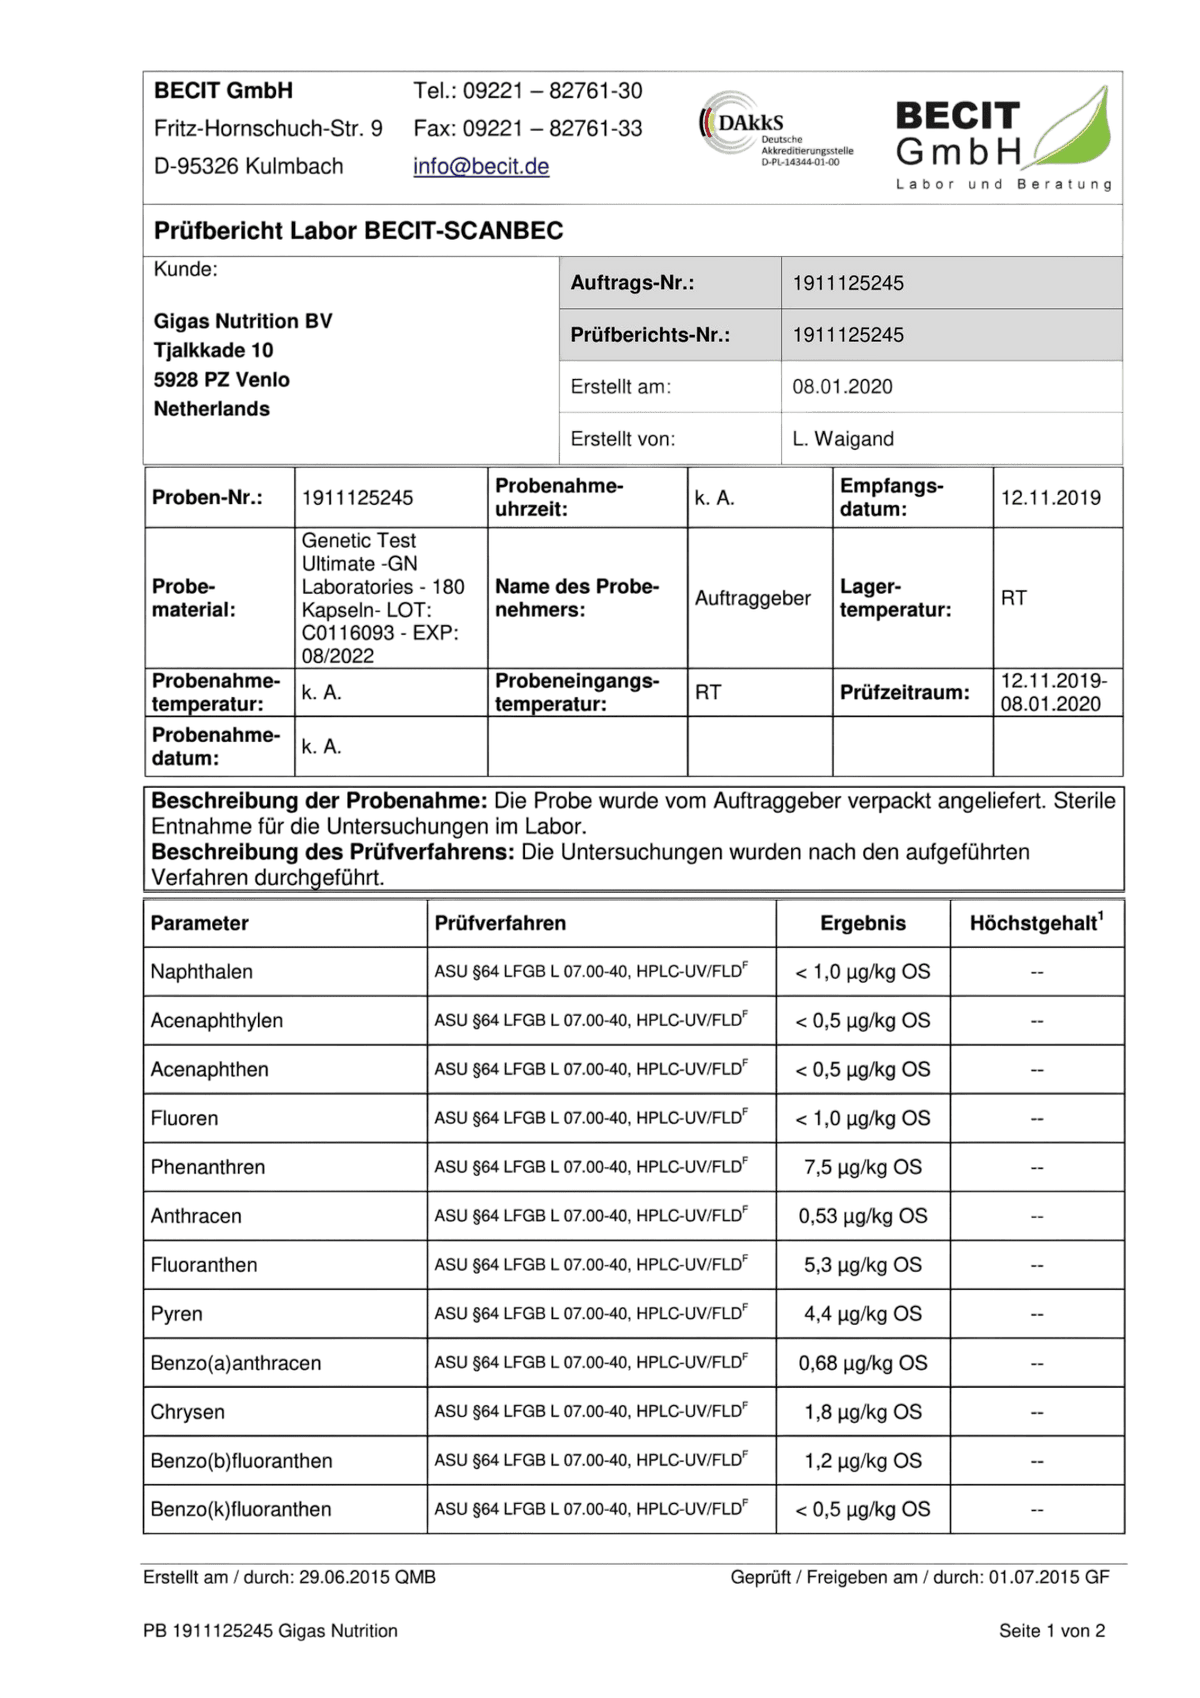Click the result '7,5 µg/kg OS'
The image size is (1200, 1698).
(x=863, y=1167)
